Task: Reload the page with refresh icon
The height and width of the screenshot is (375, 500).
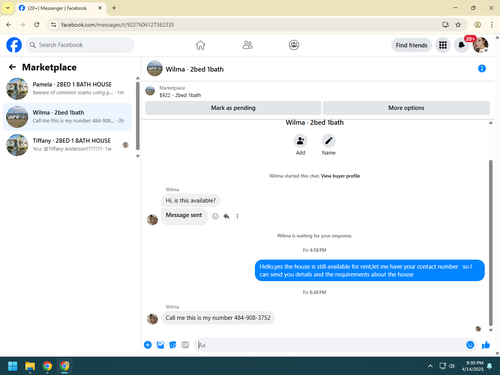Action: tap(37, 25)
